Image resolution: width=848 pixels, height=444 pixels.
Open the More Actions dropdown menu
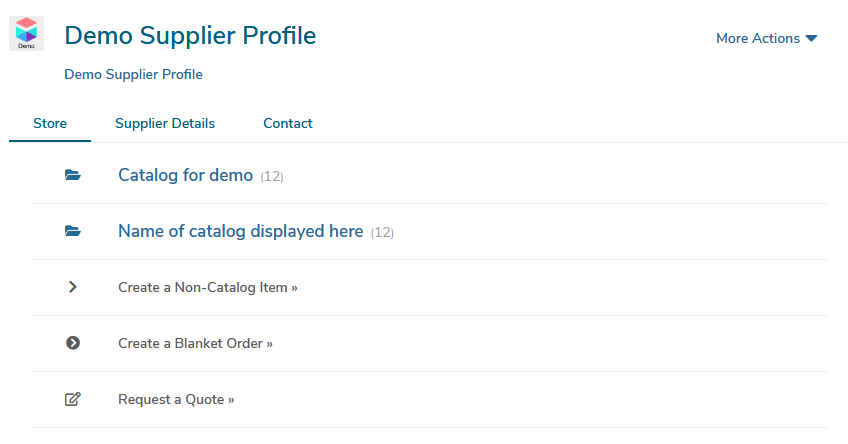(x=766, y=38)
